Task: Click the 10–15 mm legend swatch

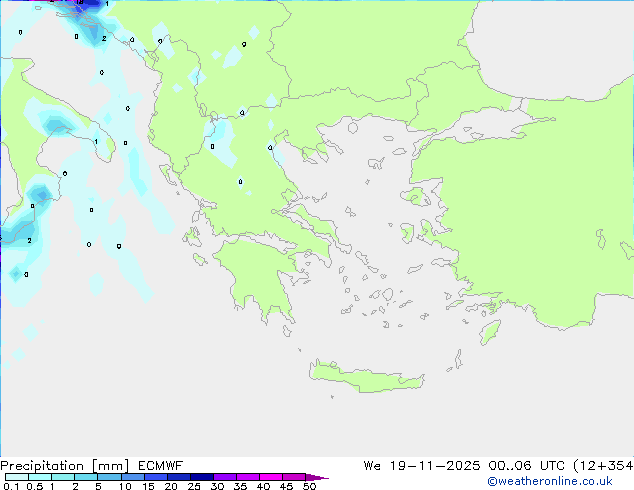Action: (x=132, y=477)
